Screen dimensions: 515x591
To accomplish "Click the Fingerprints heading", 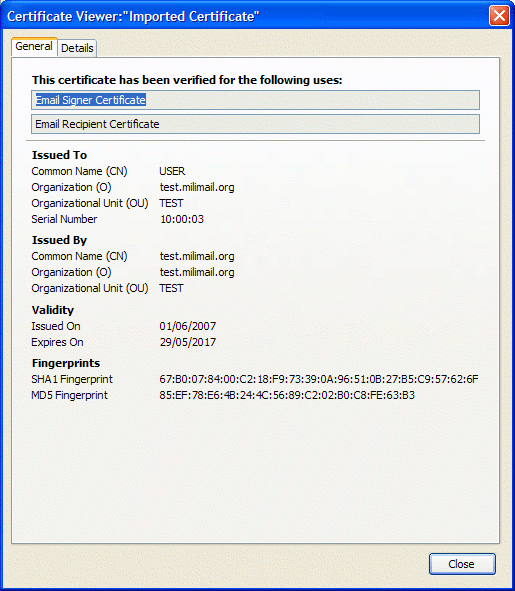I will (x=66, y=363).
